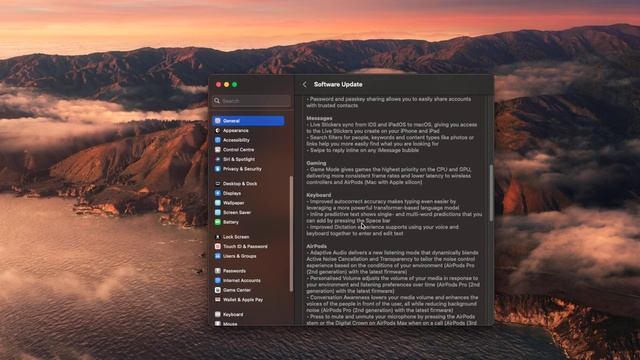
Task: Open the General settings label
Action: point(231,121)
